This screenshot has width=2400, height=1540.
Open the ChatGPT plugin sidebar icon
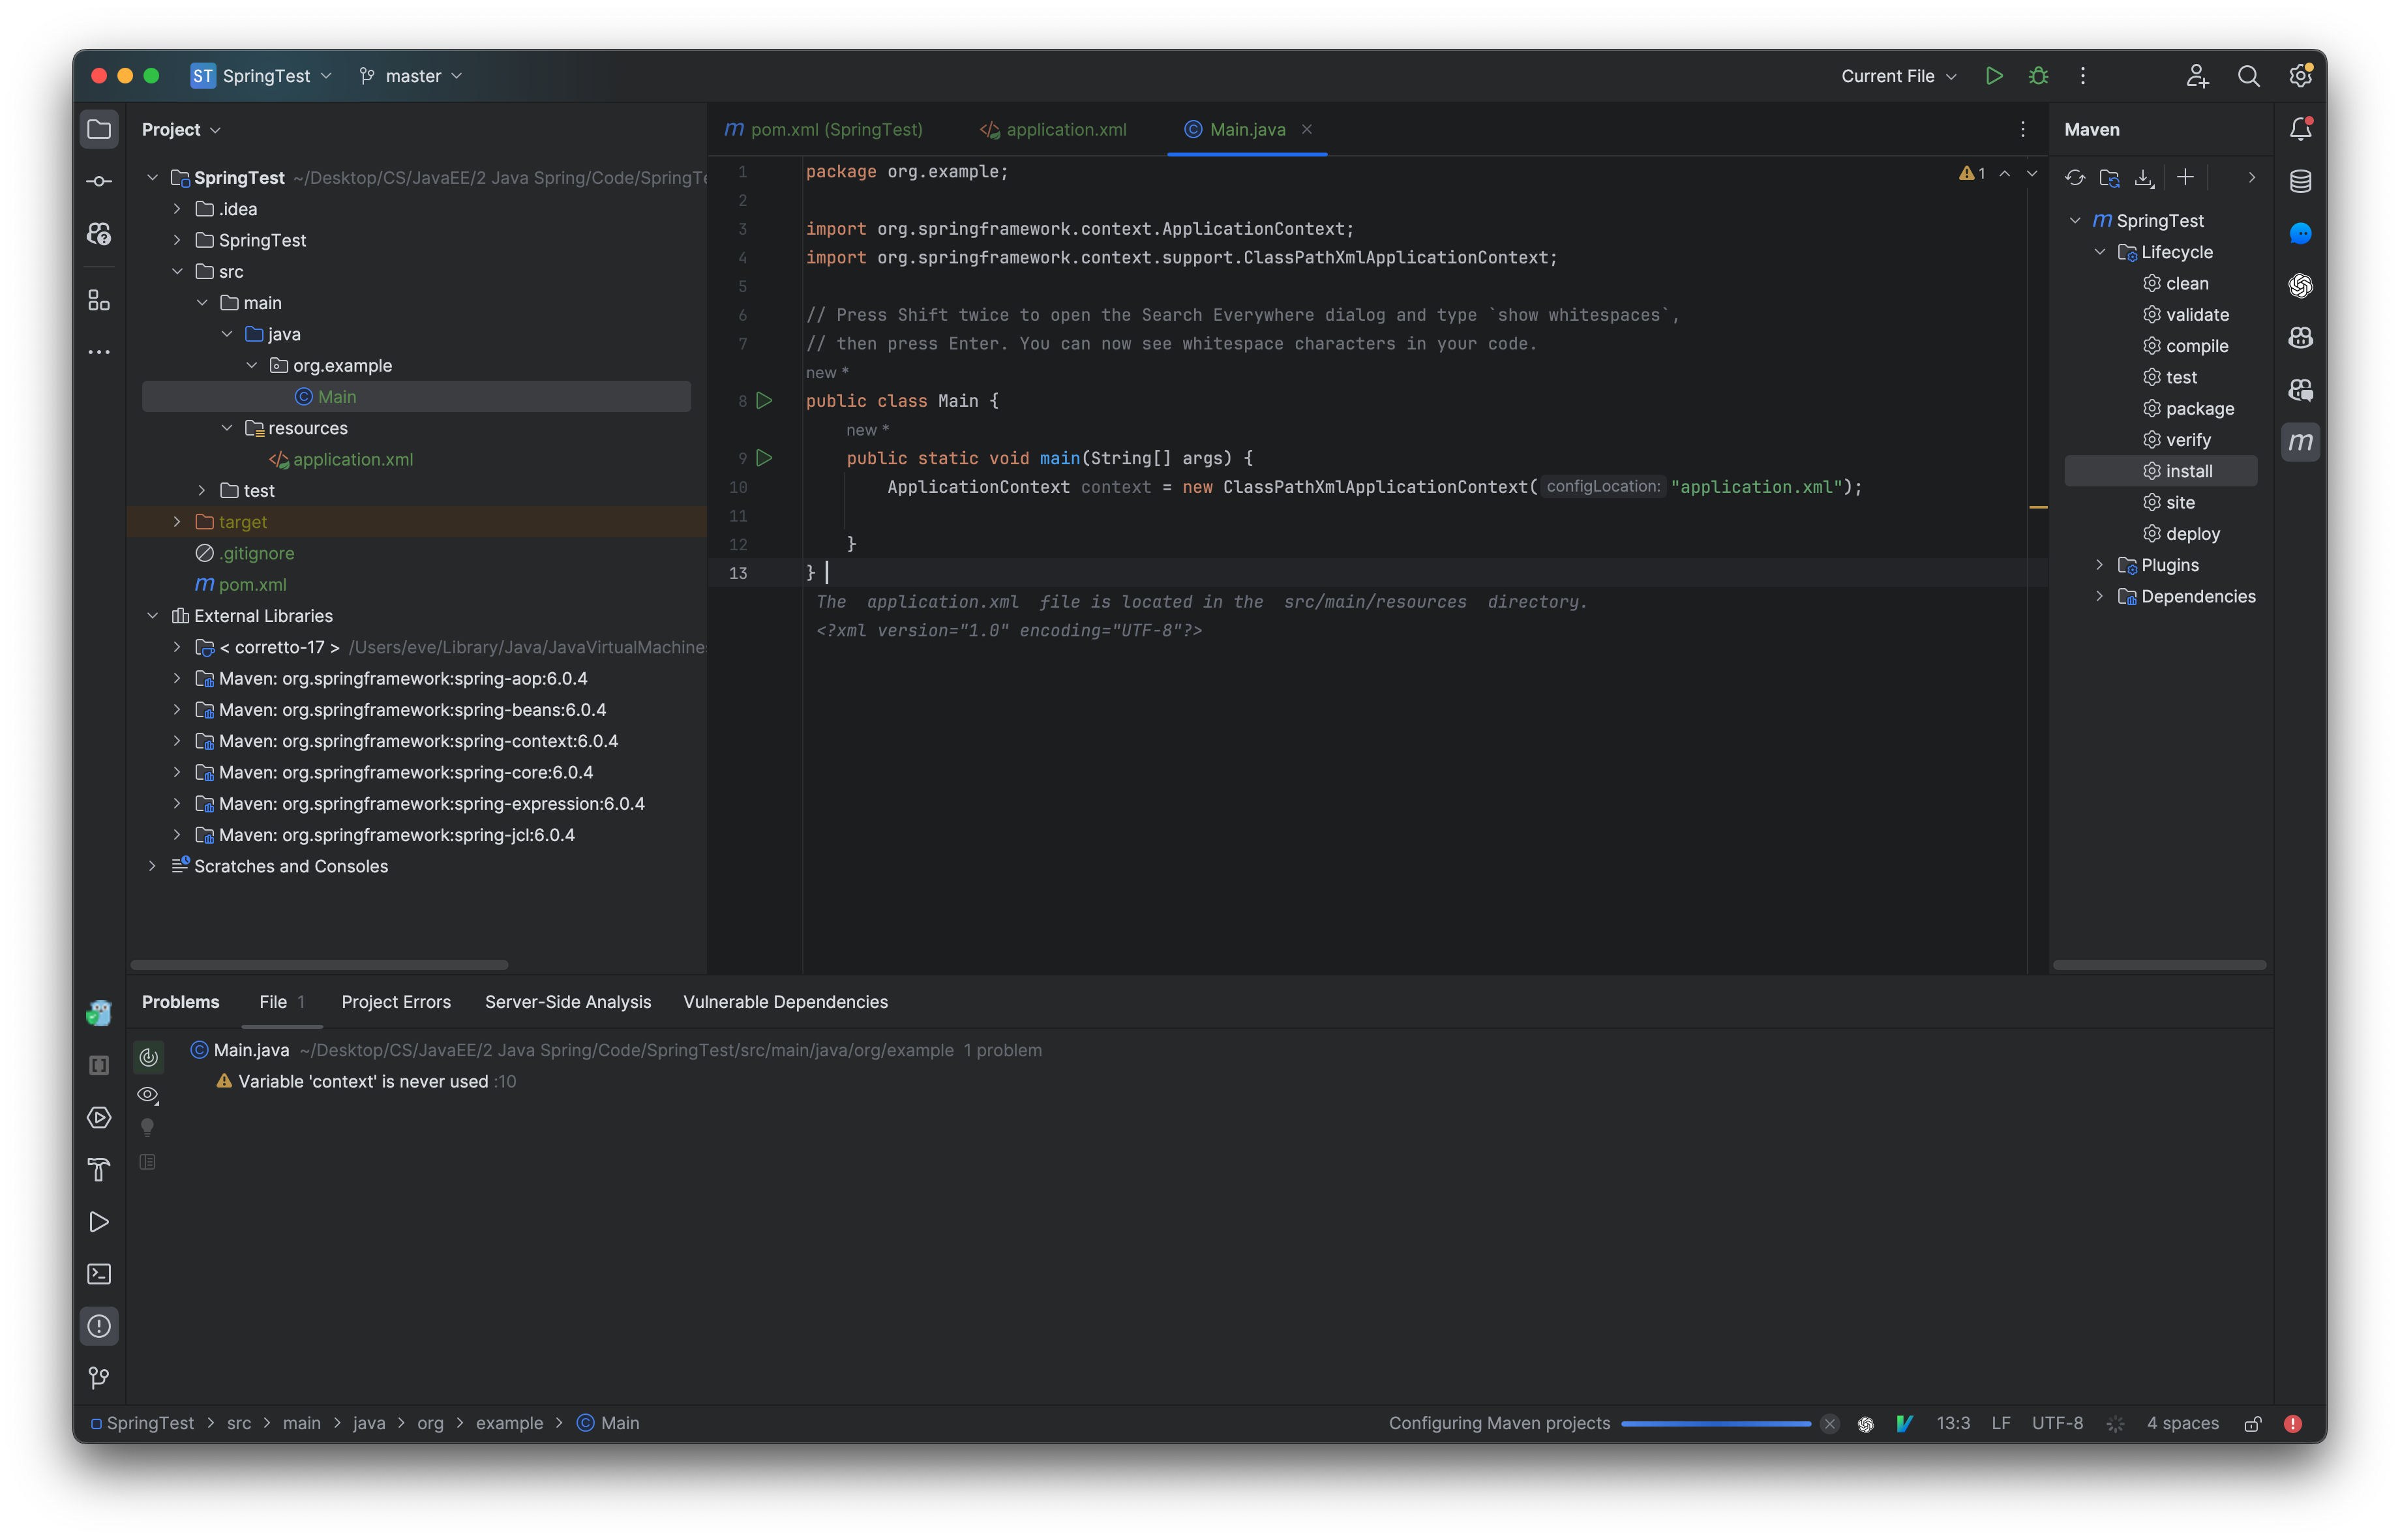pyautogui.click(x=2300, y=286)
